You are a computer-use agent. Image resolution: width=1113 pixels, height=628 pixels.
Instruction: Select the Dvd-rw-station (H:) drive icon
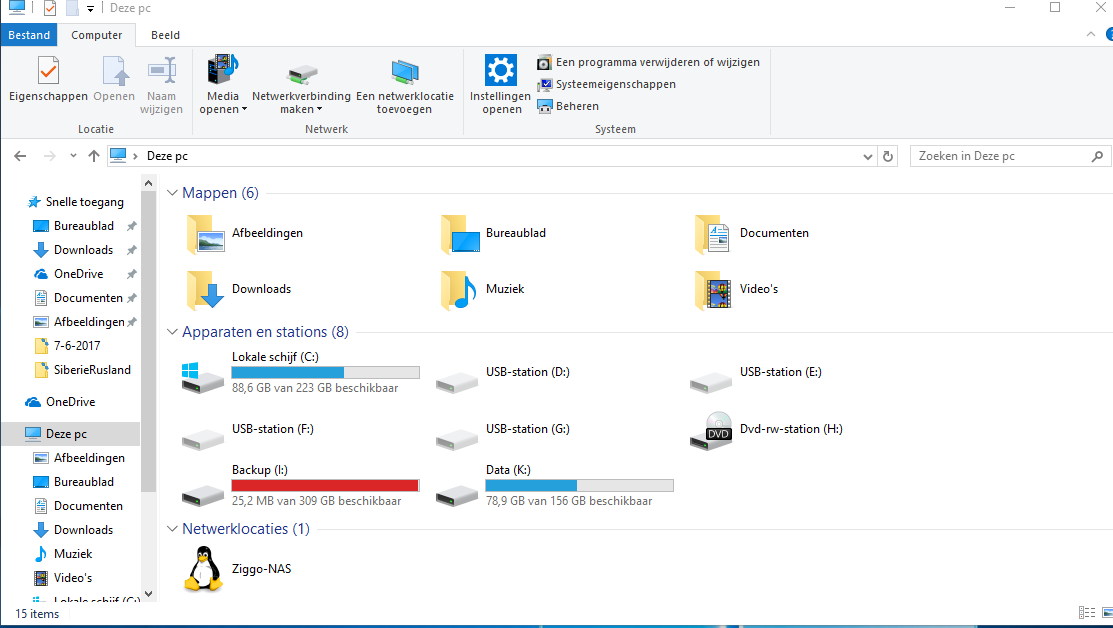[711, 431]
